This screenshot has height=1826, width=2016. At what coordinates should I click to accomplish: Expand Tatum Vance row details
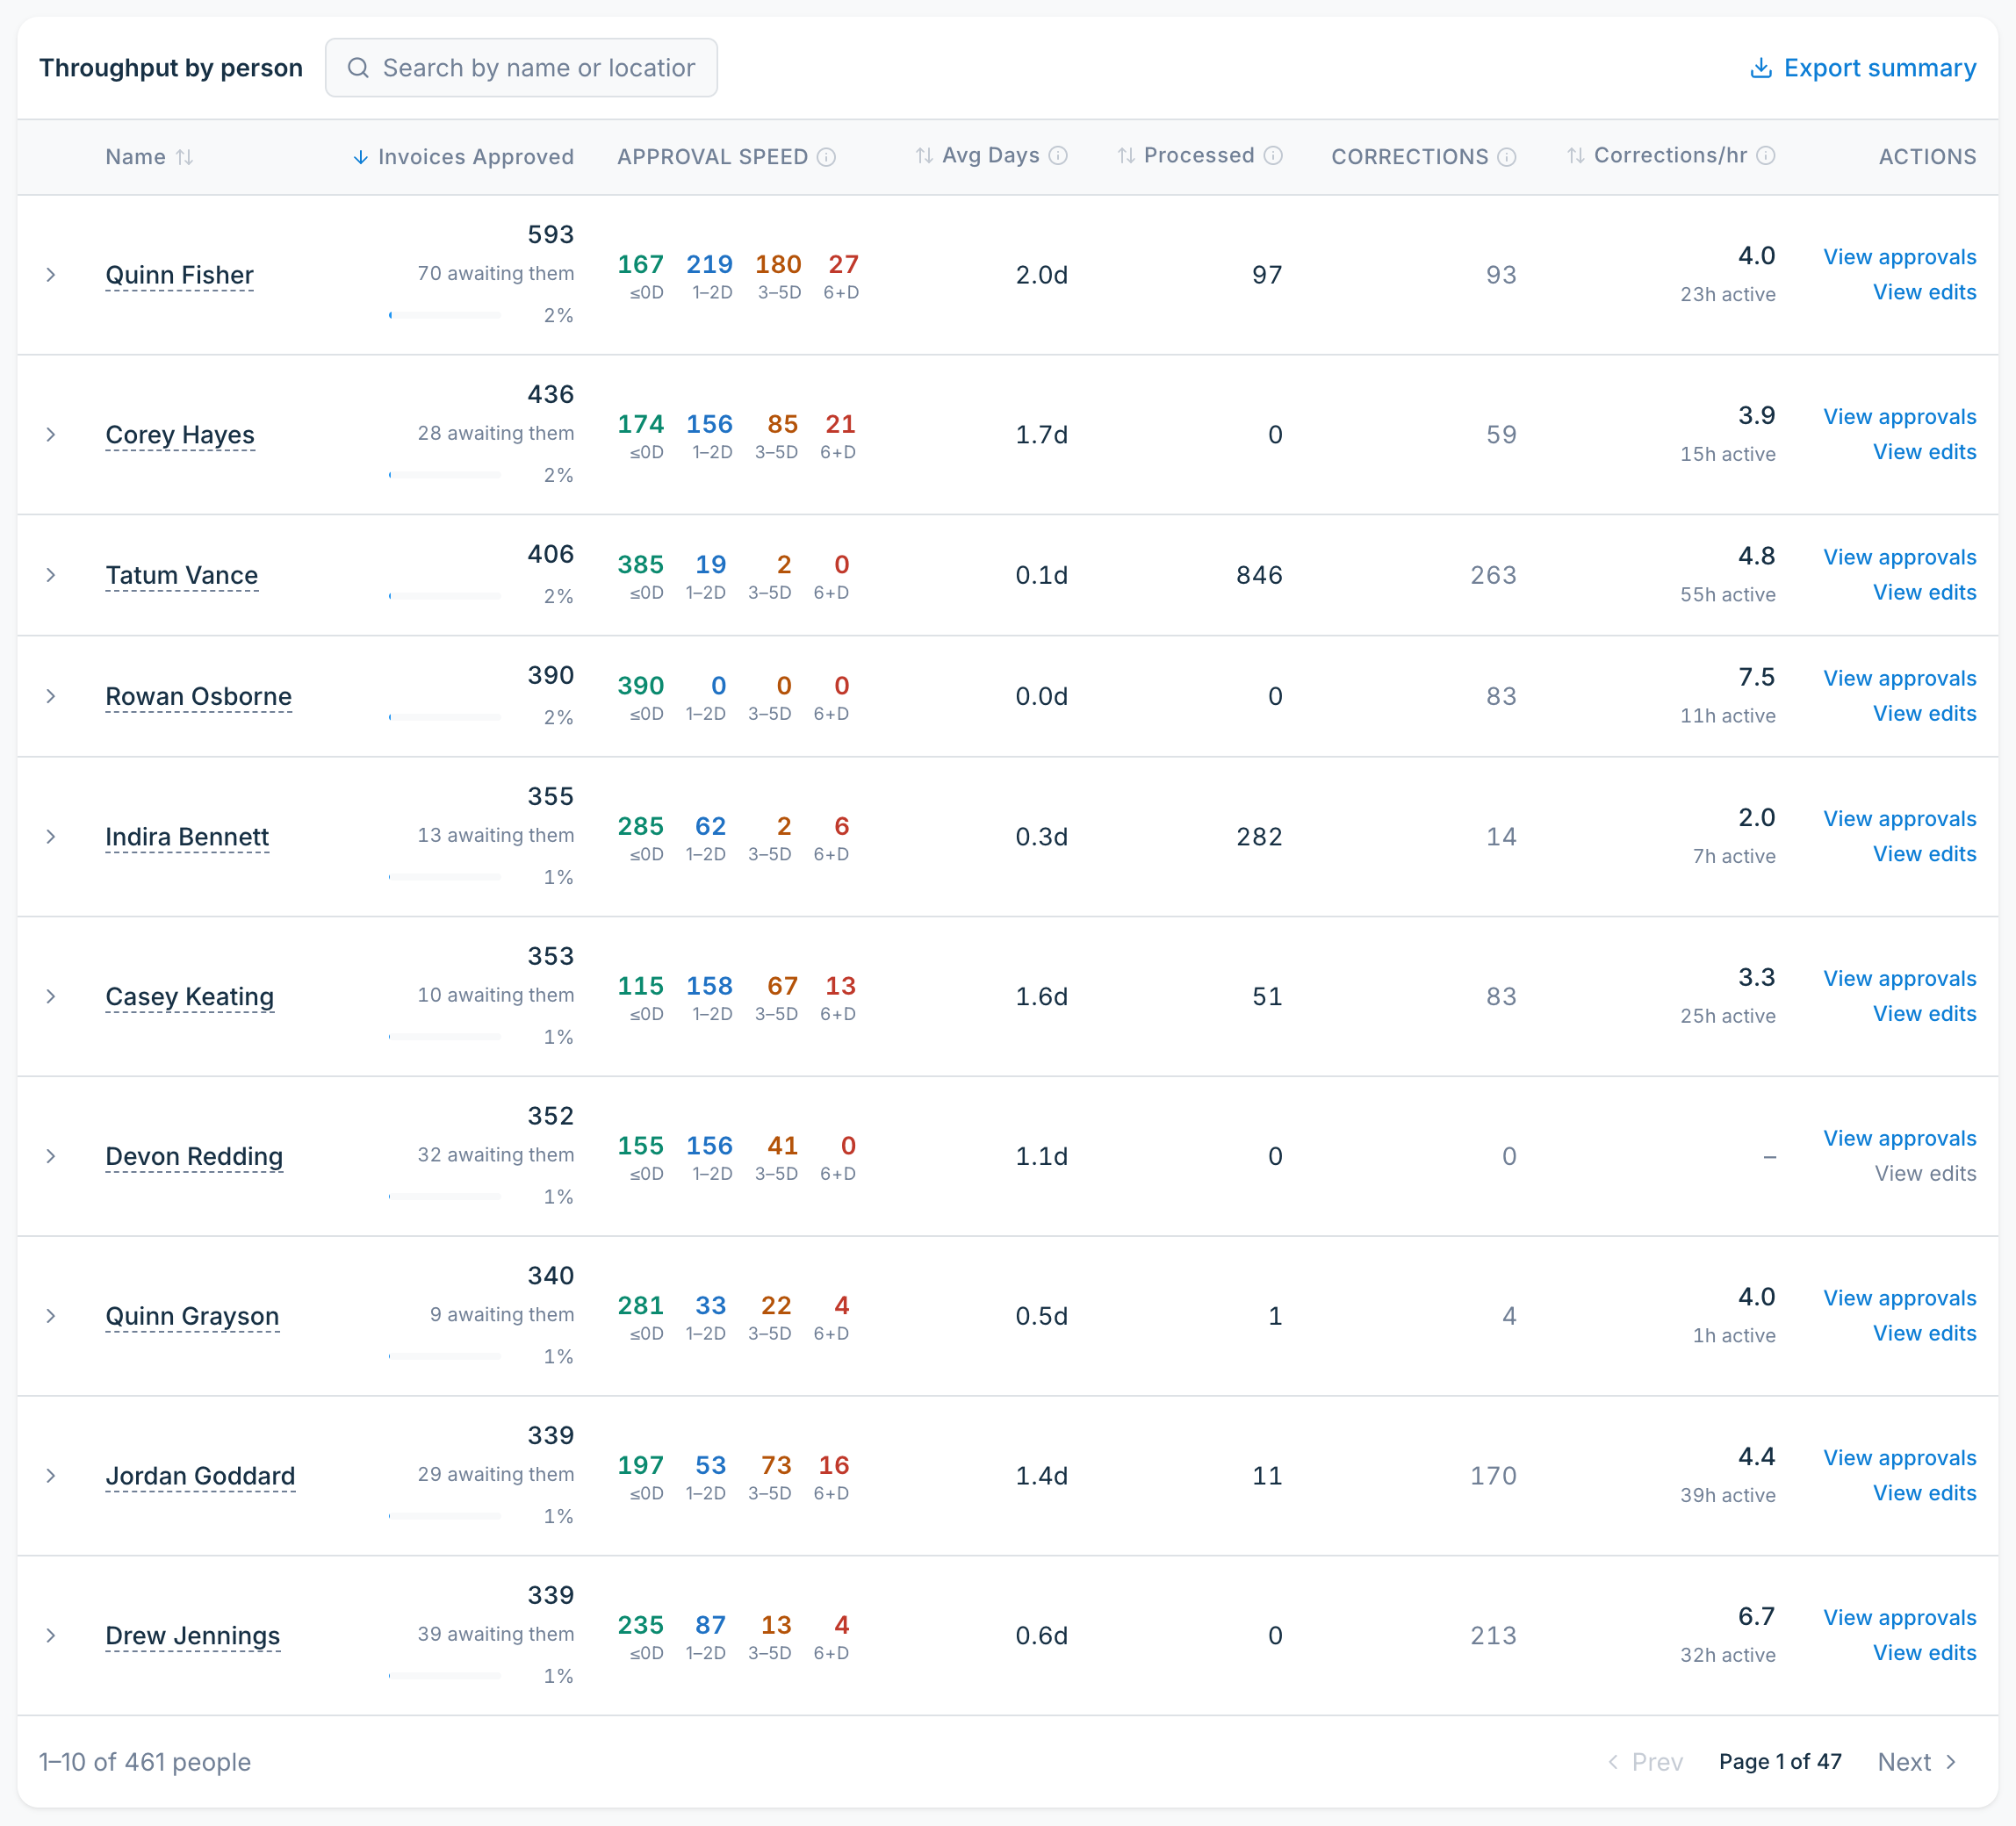pos(51,575)
